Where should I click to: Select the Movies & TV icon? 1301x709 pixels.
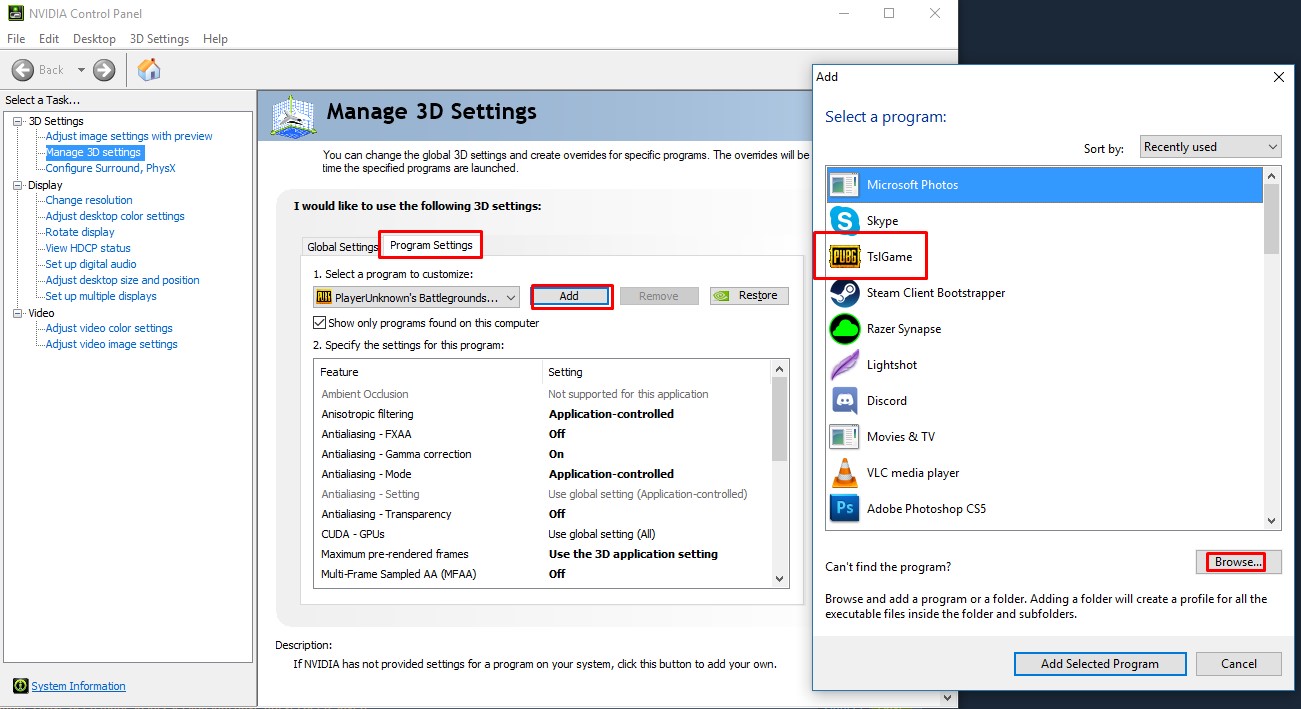tap(845, 437)
